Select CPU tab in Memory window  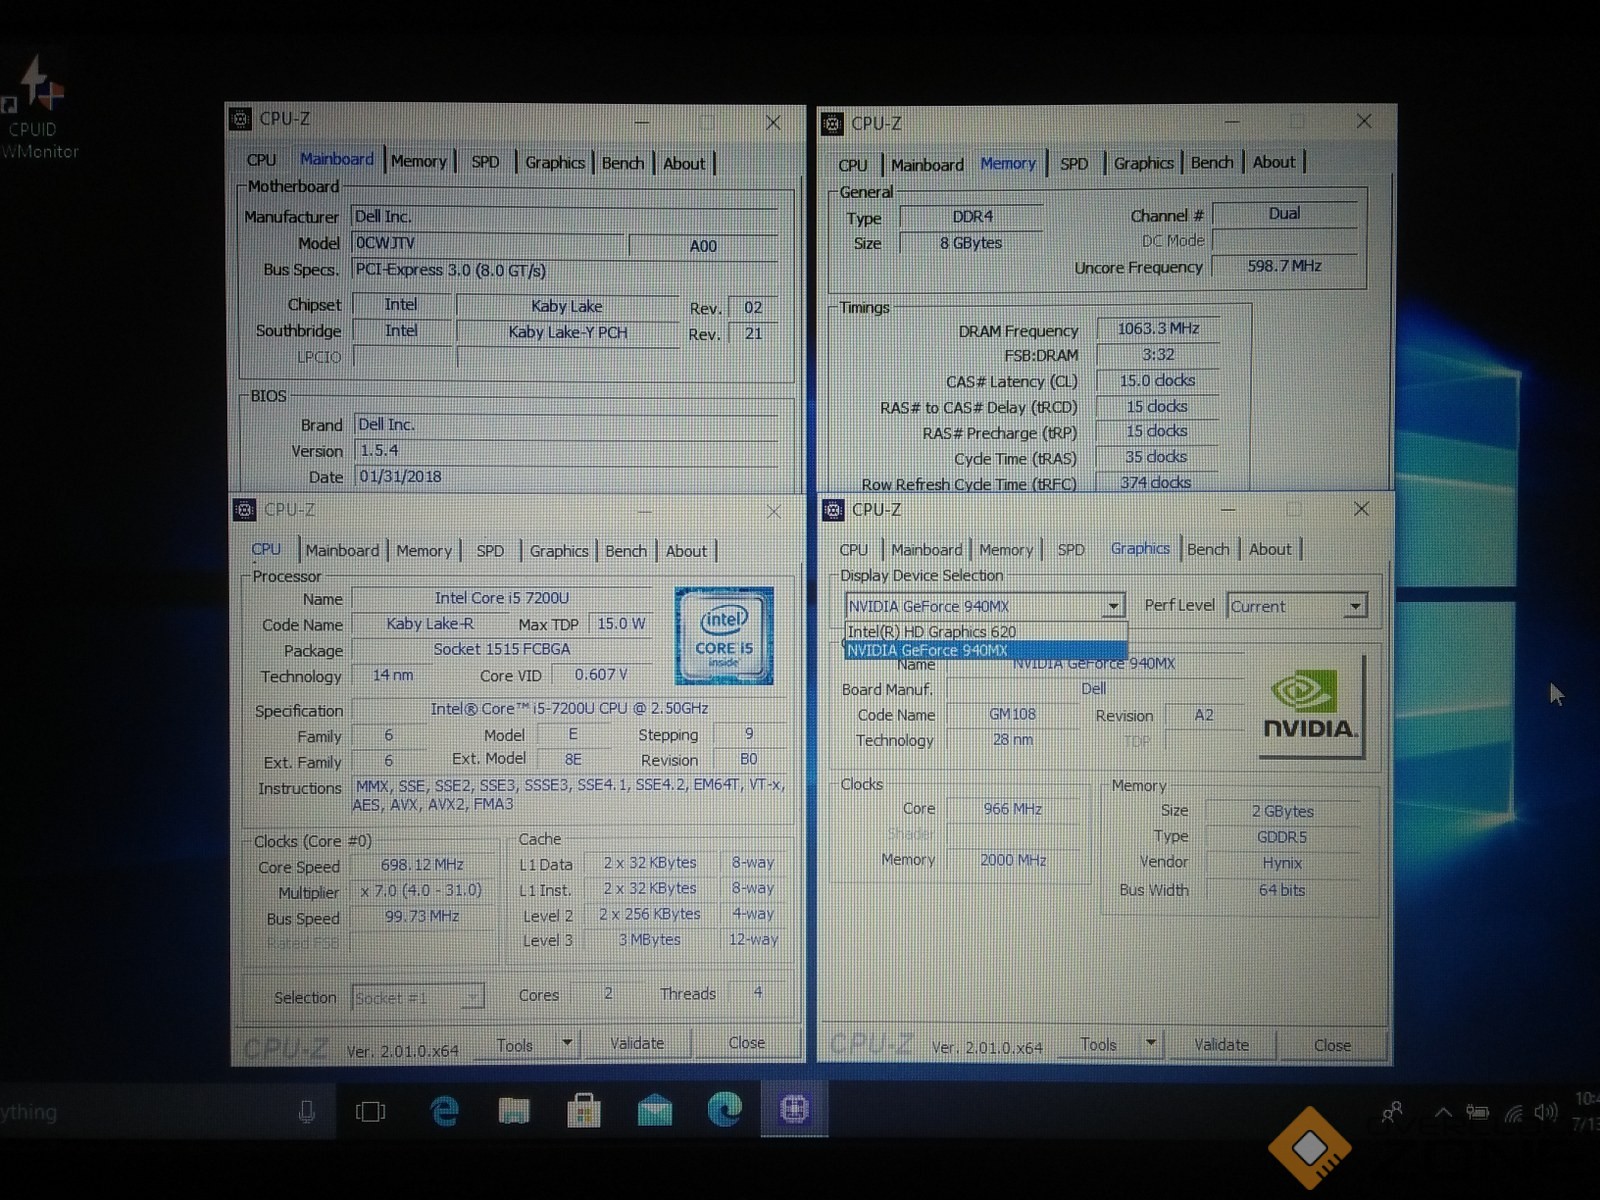coord(853,165)
